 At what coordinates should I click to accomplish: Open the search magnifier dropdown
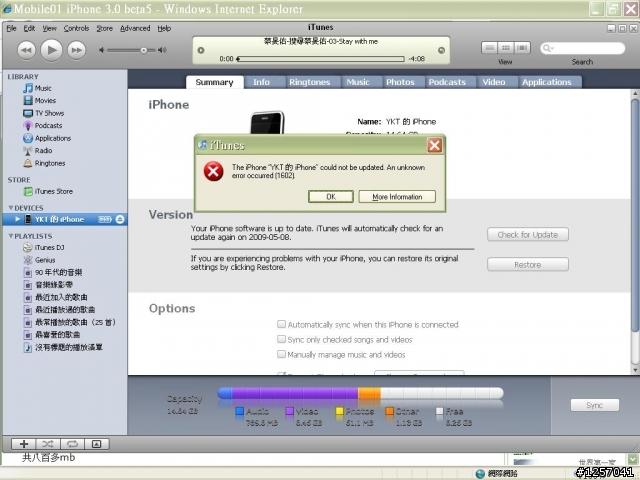click(x=548, y=48)
